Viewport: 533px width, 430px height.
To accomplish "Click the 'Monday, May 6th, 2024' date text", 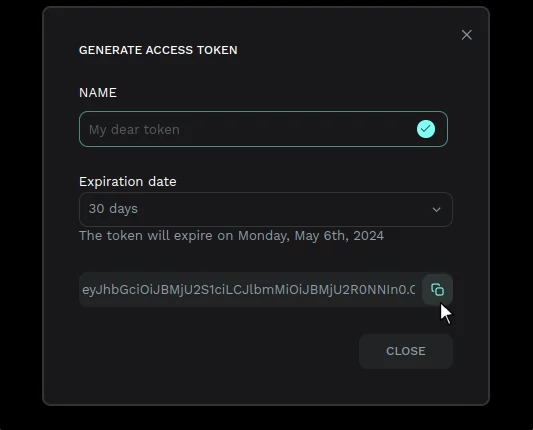I will (x=311, y=236).
